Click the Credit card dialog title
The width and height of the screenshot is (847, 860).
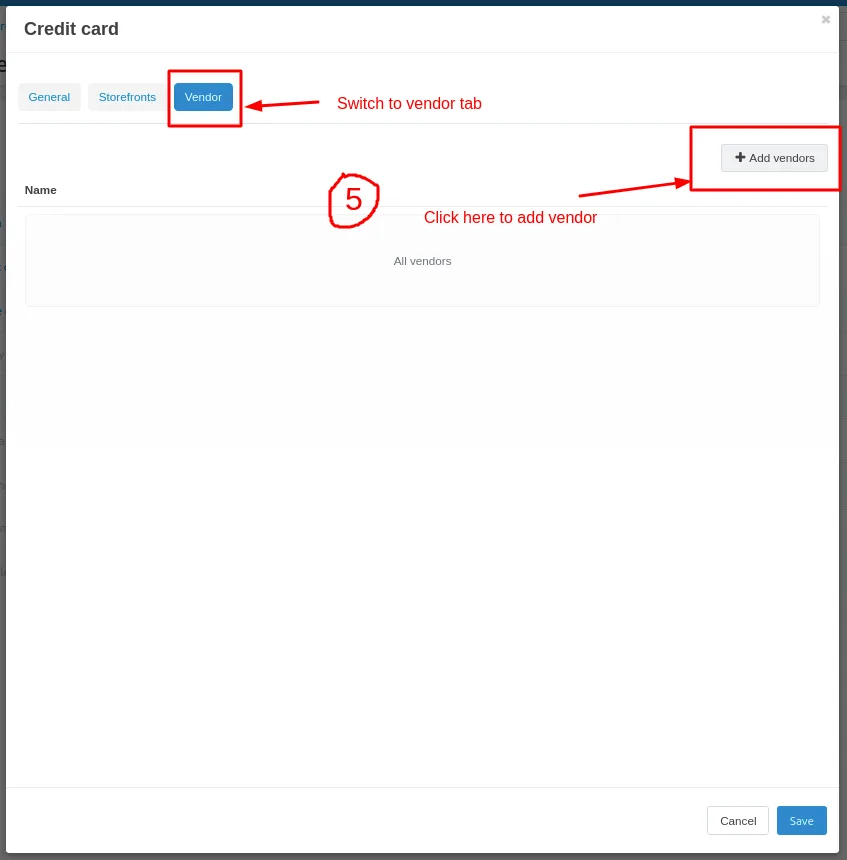[x=71, y=29]
